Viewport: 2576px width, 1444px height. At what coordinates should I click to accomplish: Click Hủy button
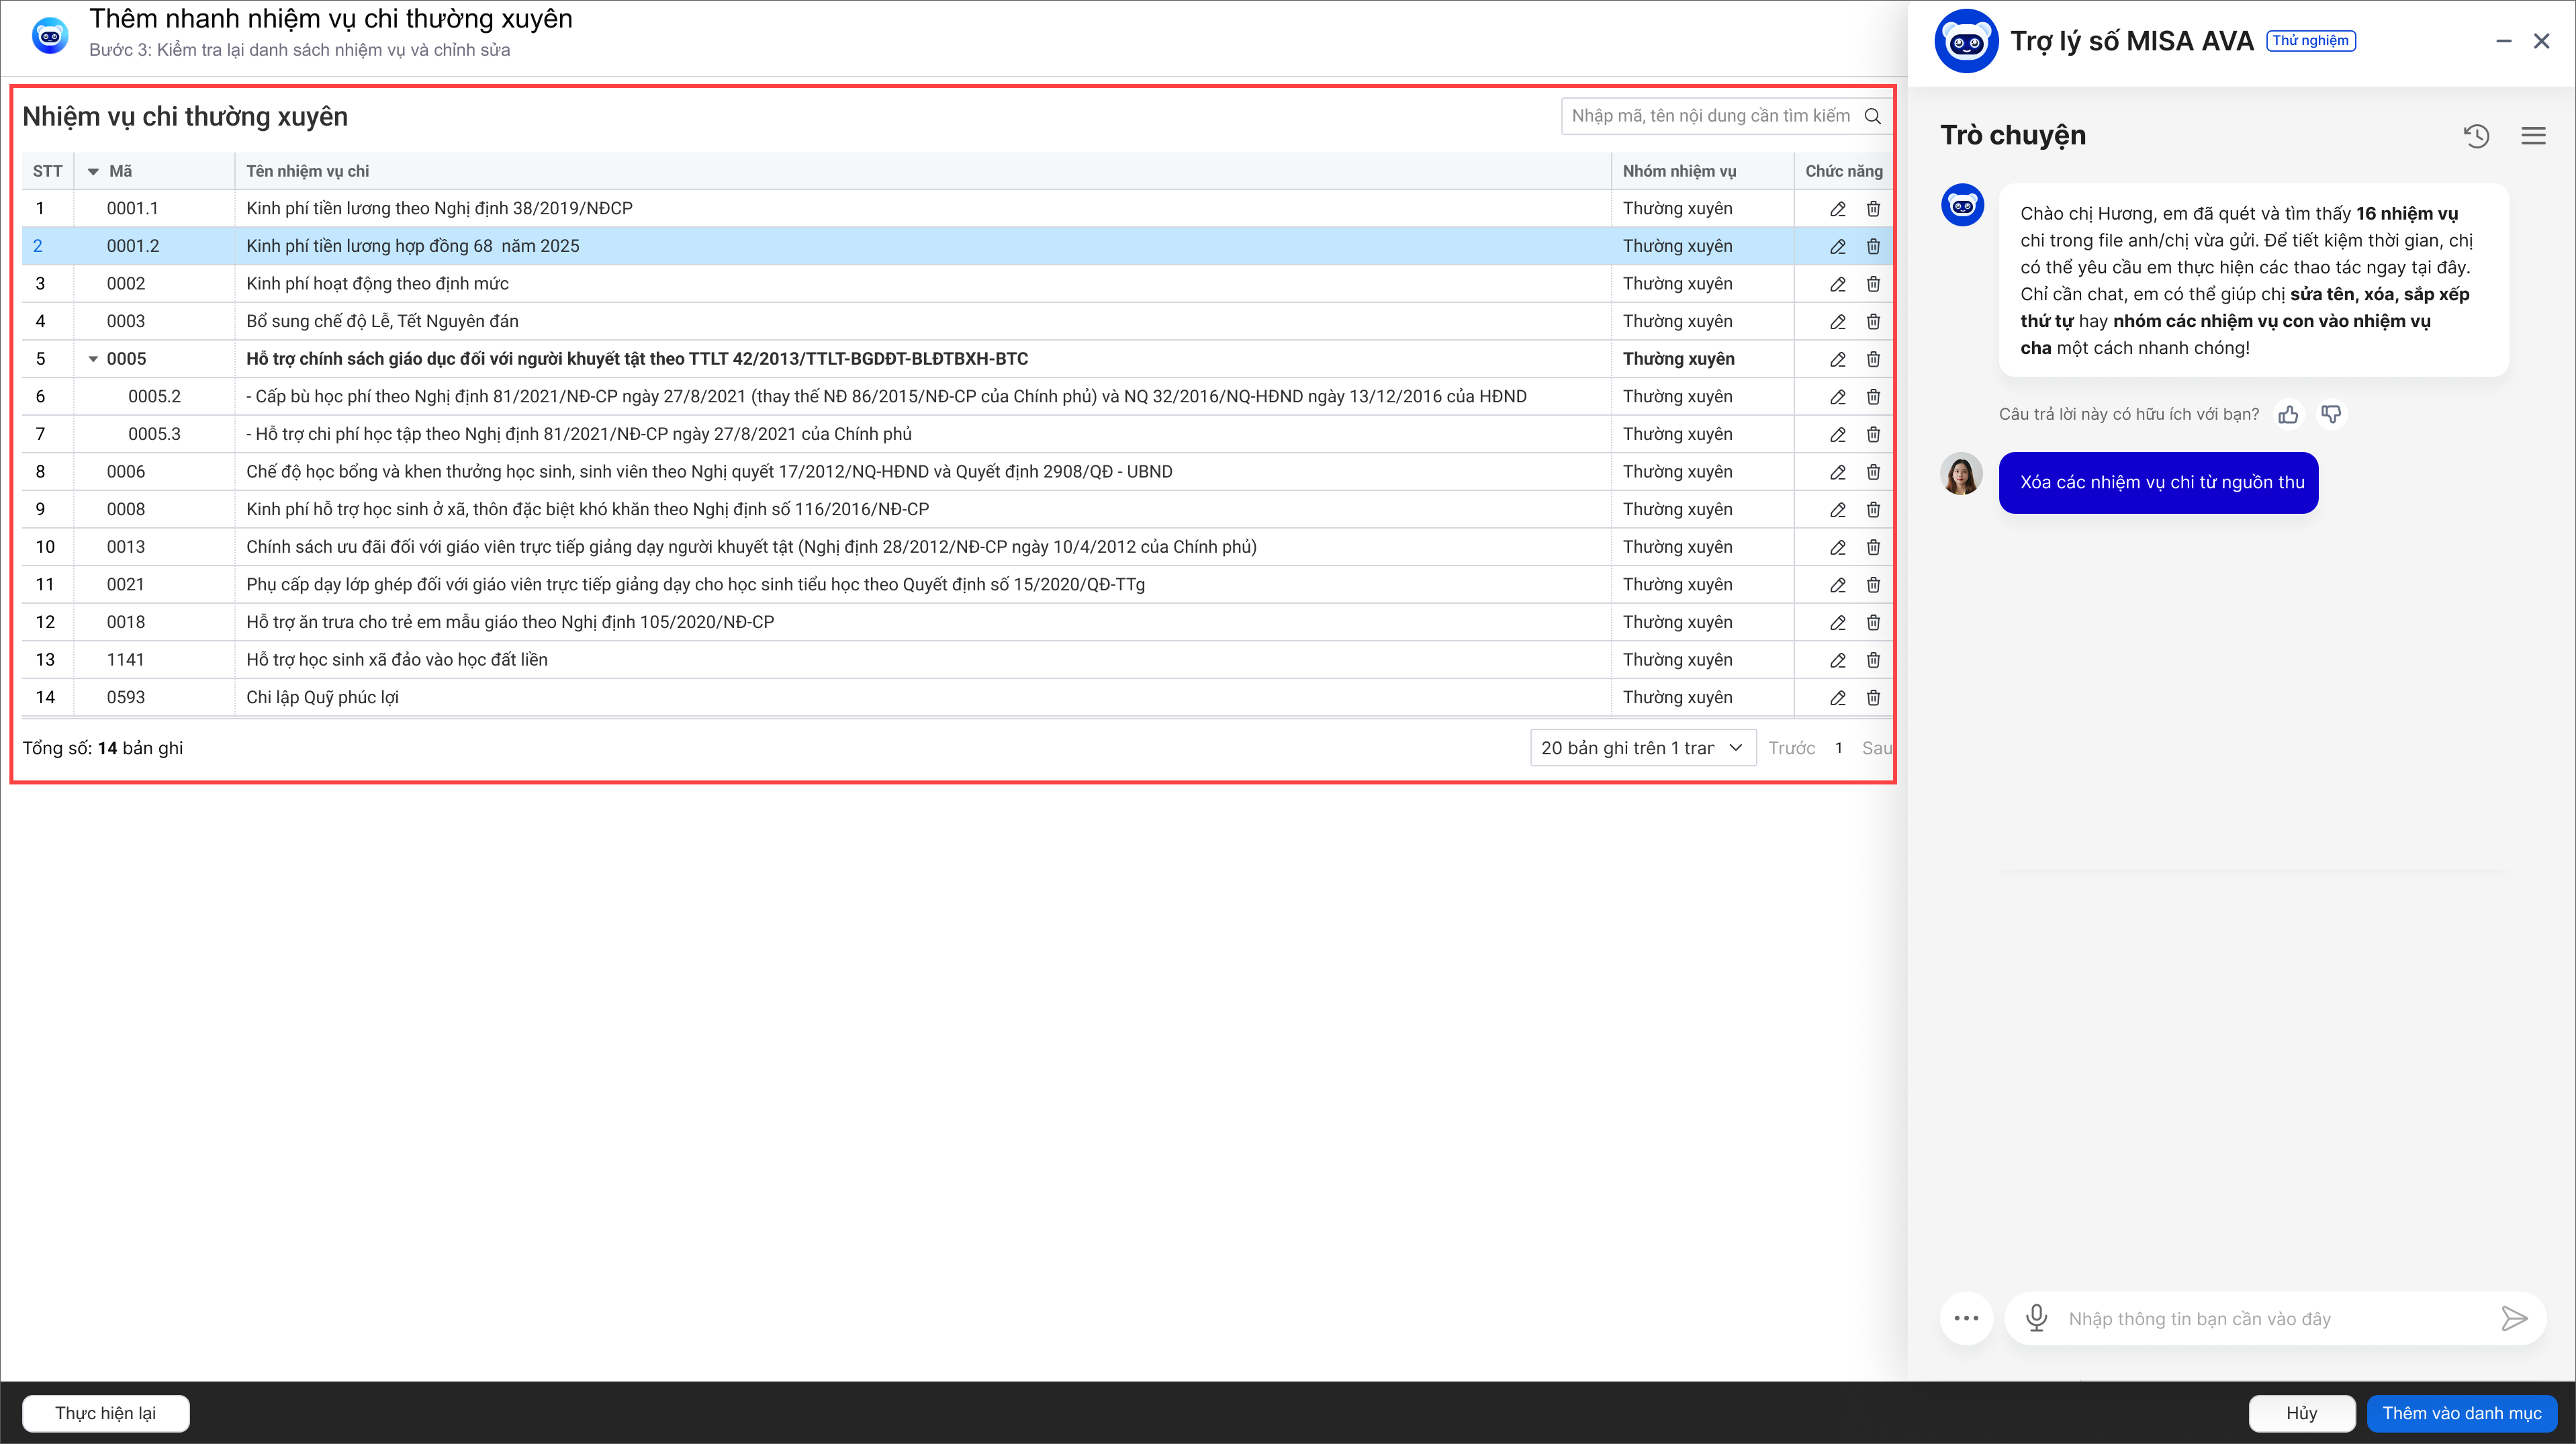[2301, 1413]
